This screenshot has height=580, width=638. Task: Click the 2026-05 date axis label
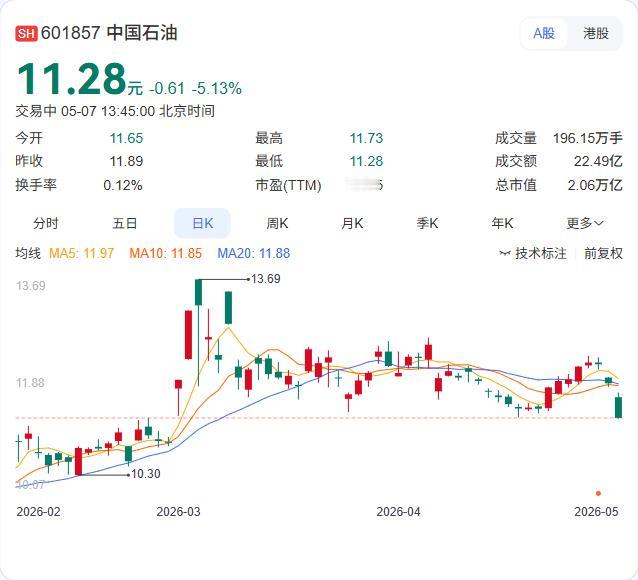(x=596, y=511)
